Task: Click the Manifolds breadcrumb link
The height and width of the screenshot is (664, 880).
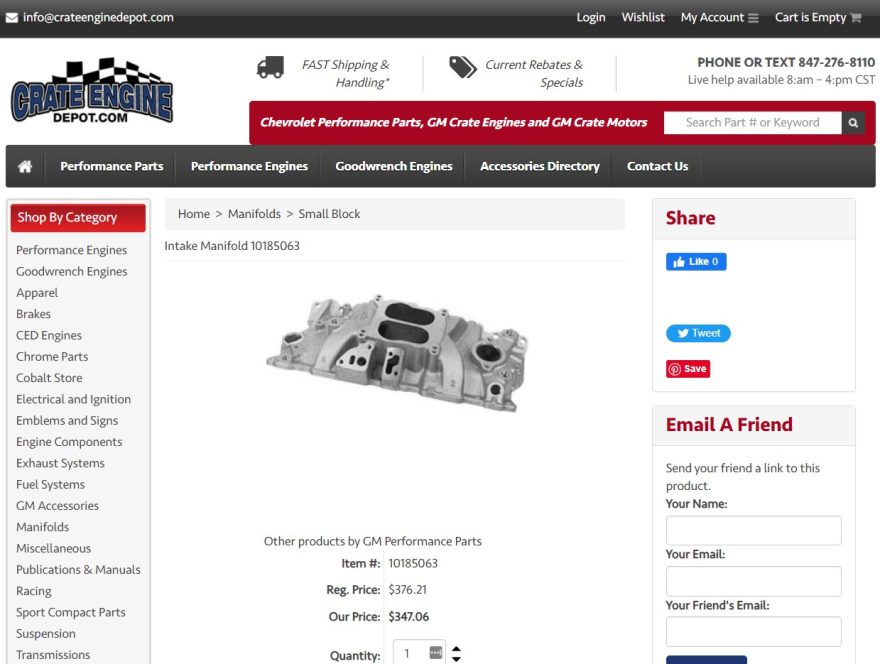Action: tap(254, 213)
